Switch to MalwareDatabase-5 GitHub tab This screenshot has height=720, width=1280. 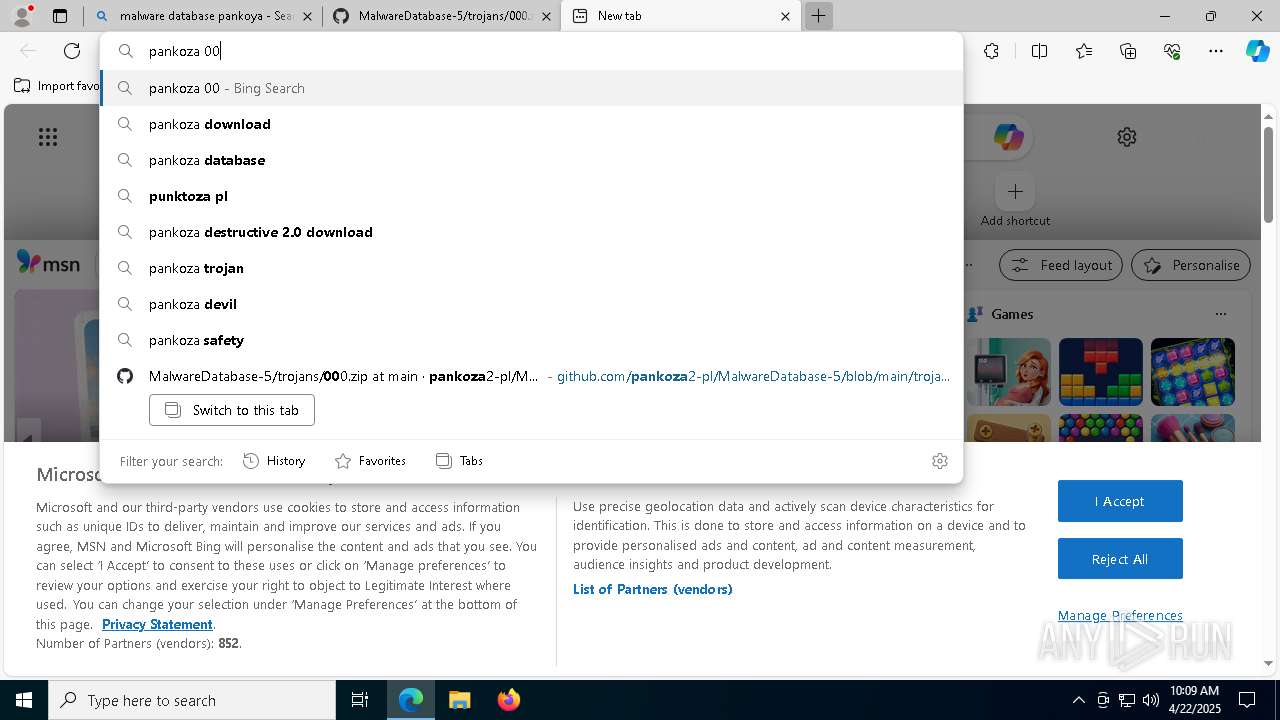tap(442, 16)
